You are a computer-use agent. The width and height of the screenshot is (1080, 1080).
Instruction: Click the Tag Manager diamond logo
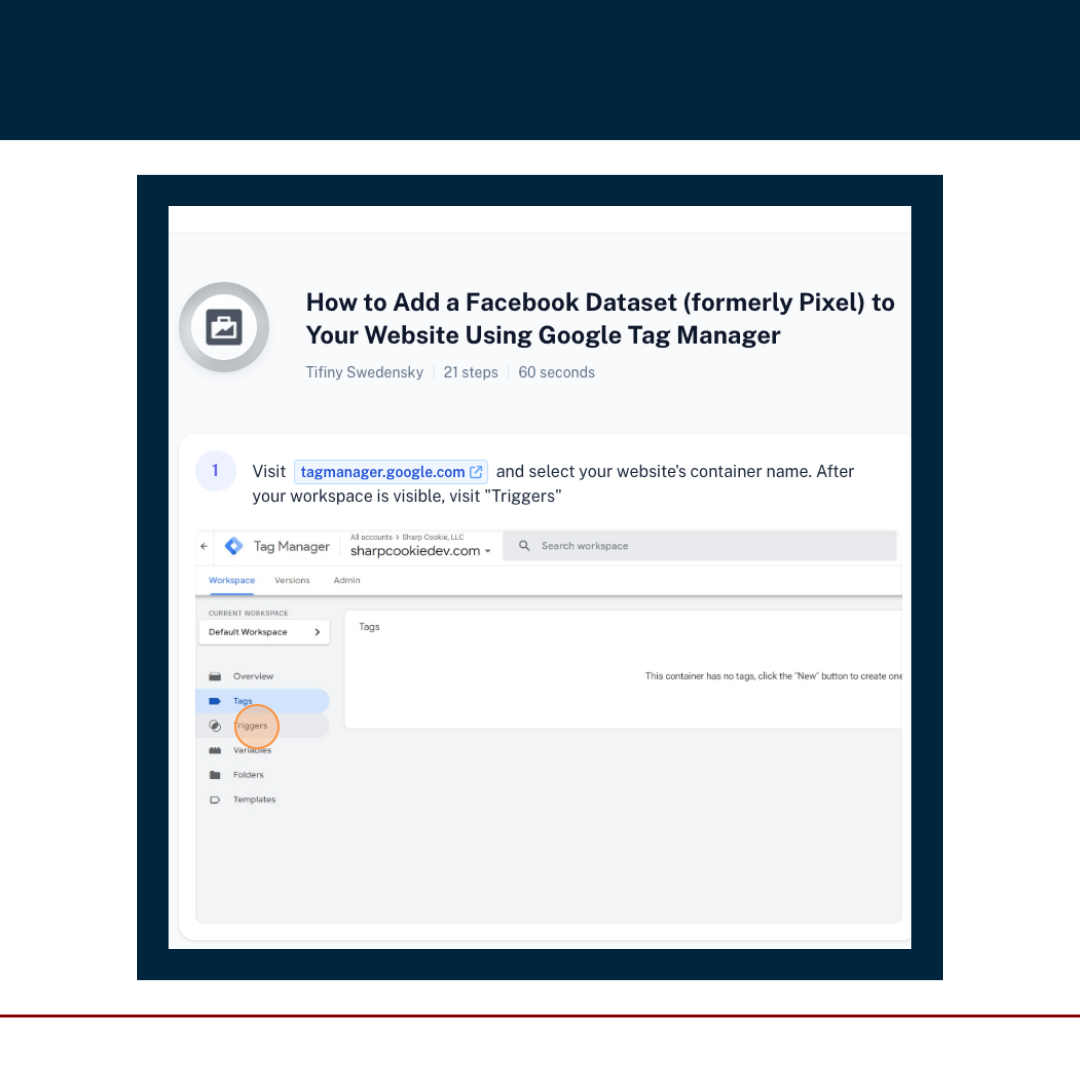coord(233,546)
